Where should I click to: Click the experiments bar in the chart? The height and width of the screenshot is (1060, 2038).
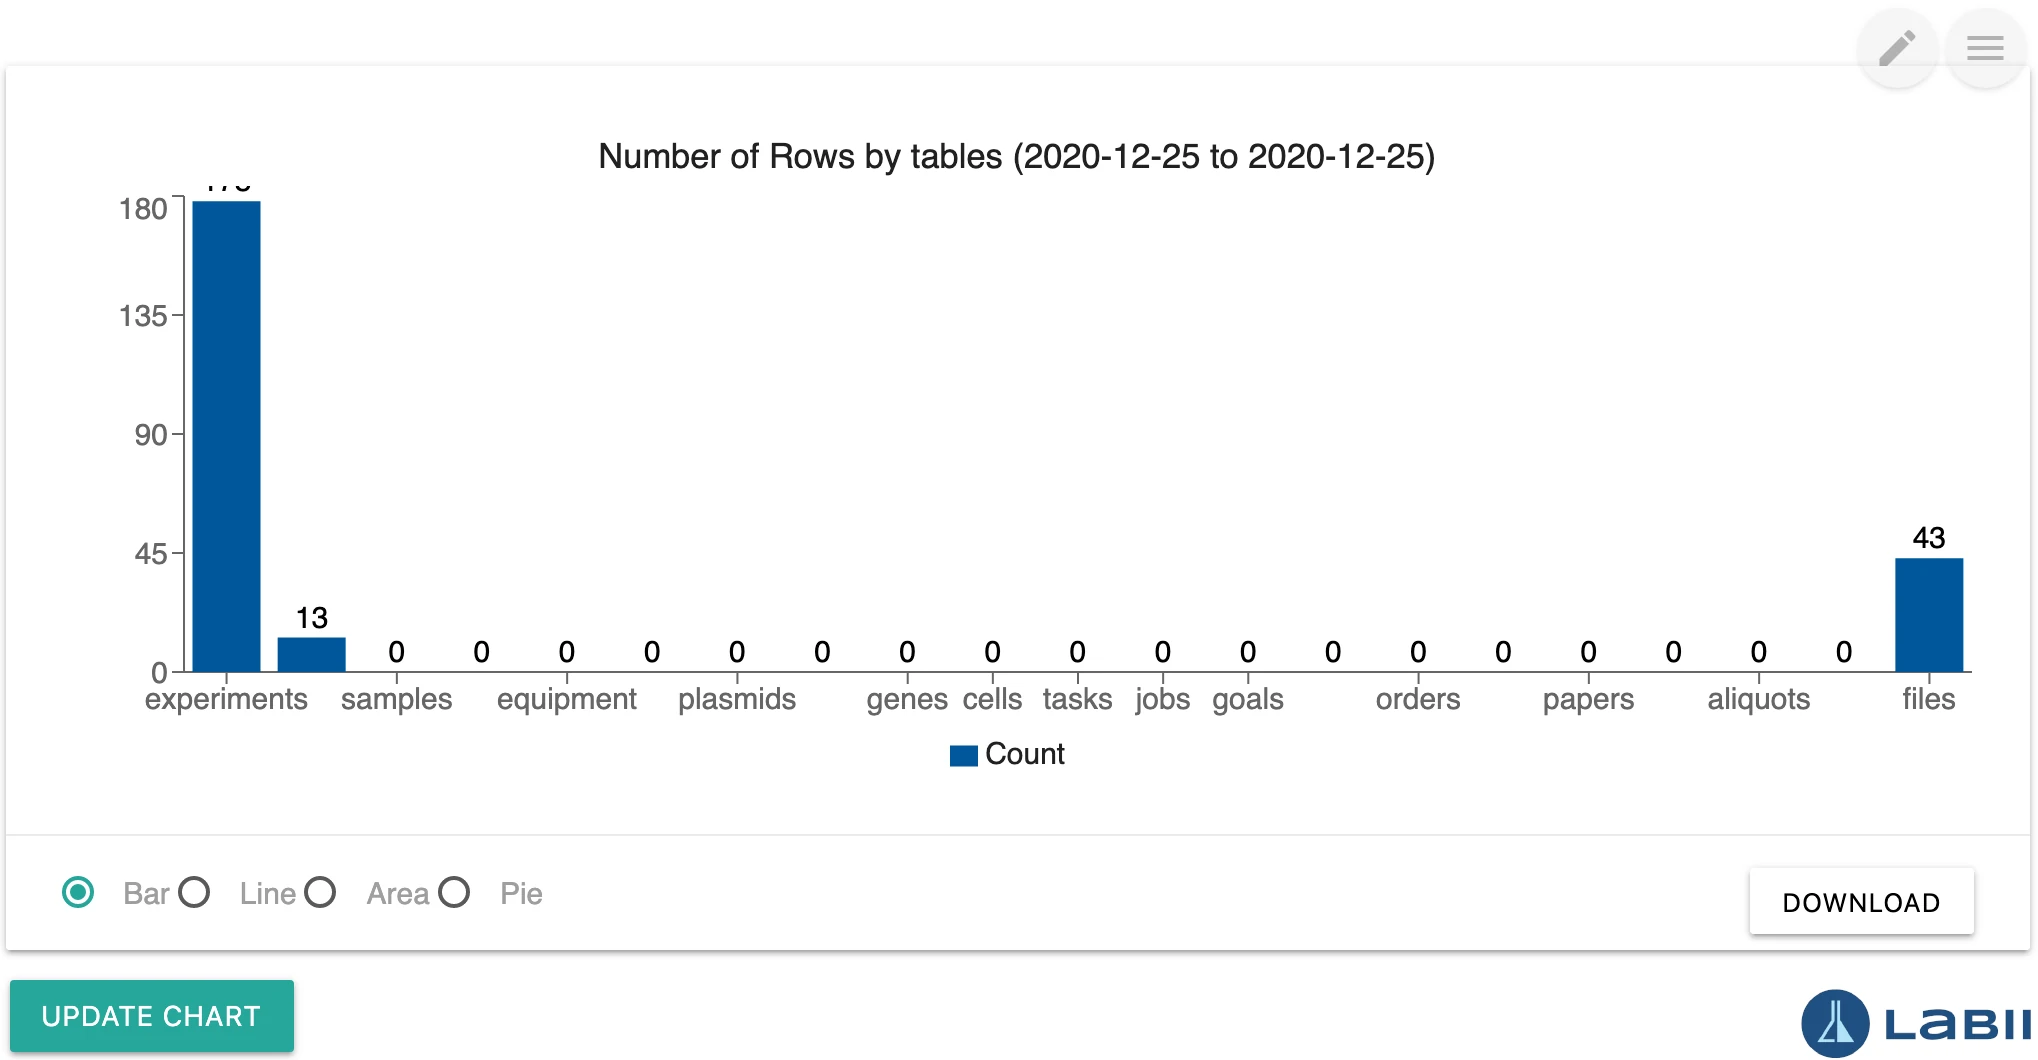[225, 430]
